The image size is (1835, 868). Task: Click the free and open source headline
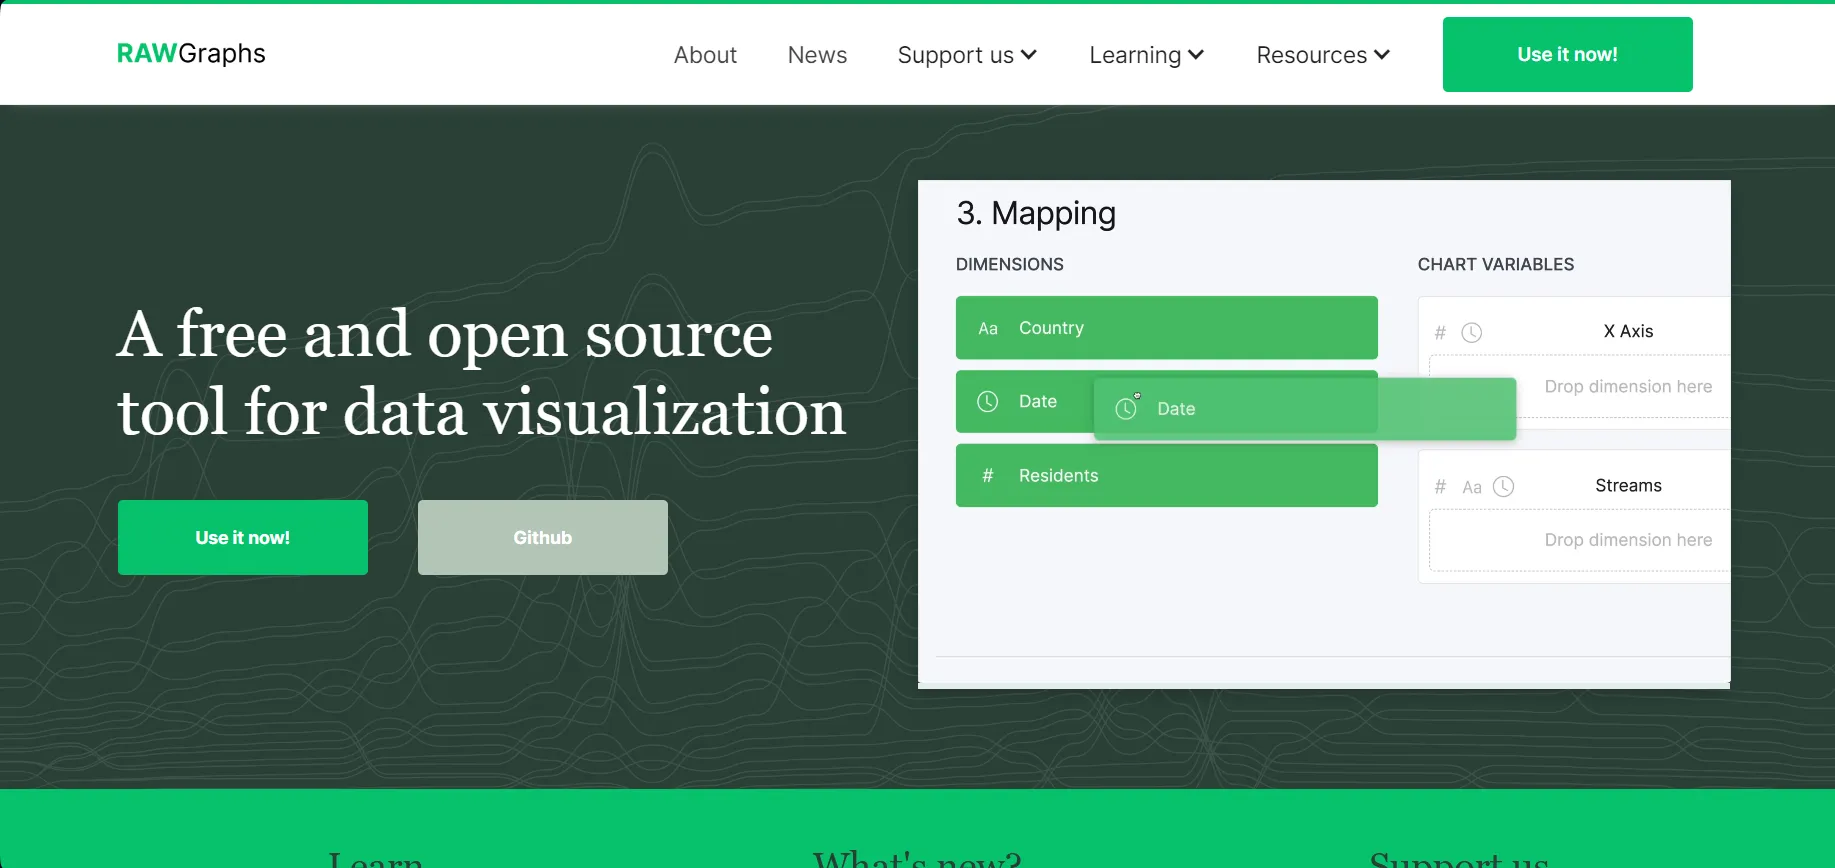click(481, 373)
